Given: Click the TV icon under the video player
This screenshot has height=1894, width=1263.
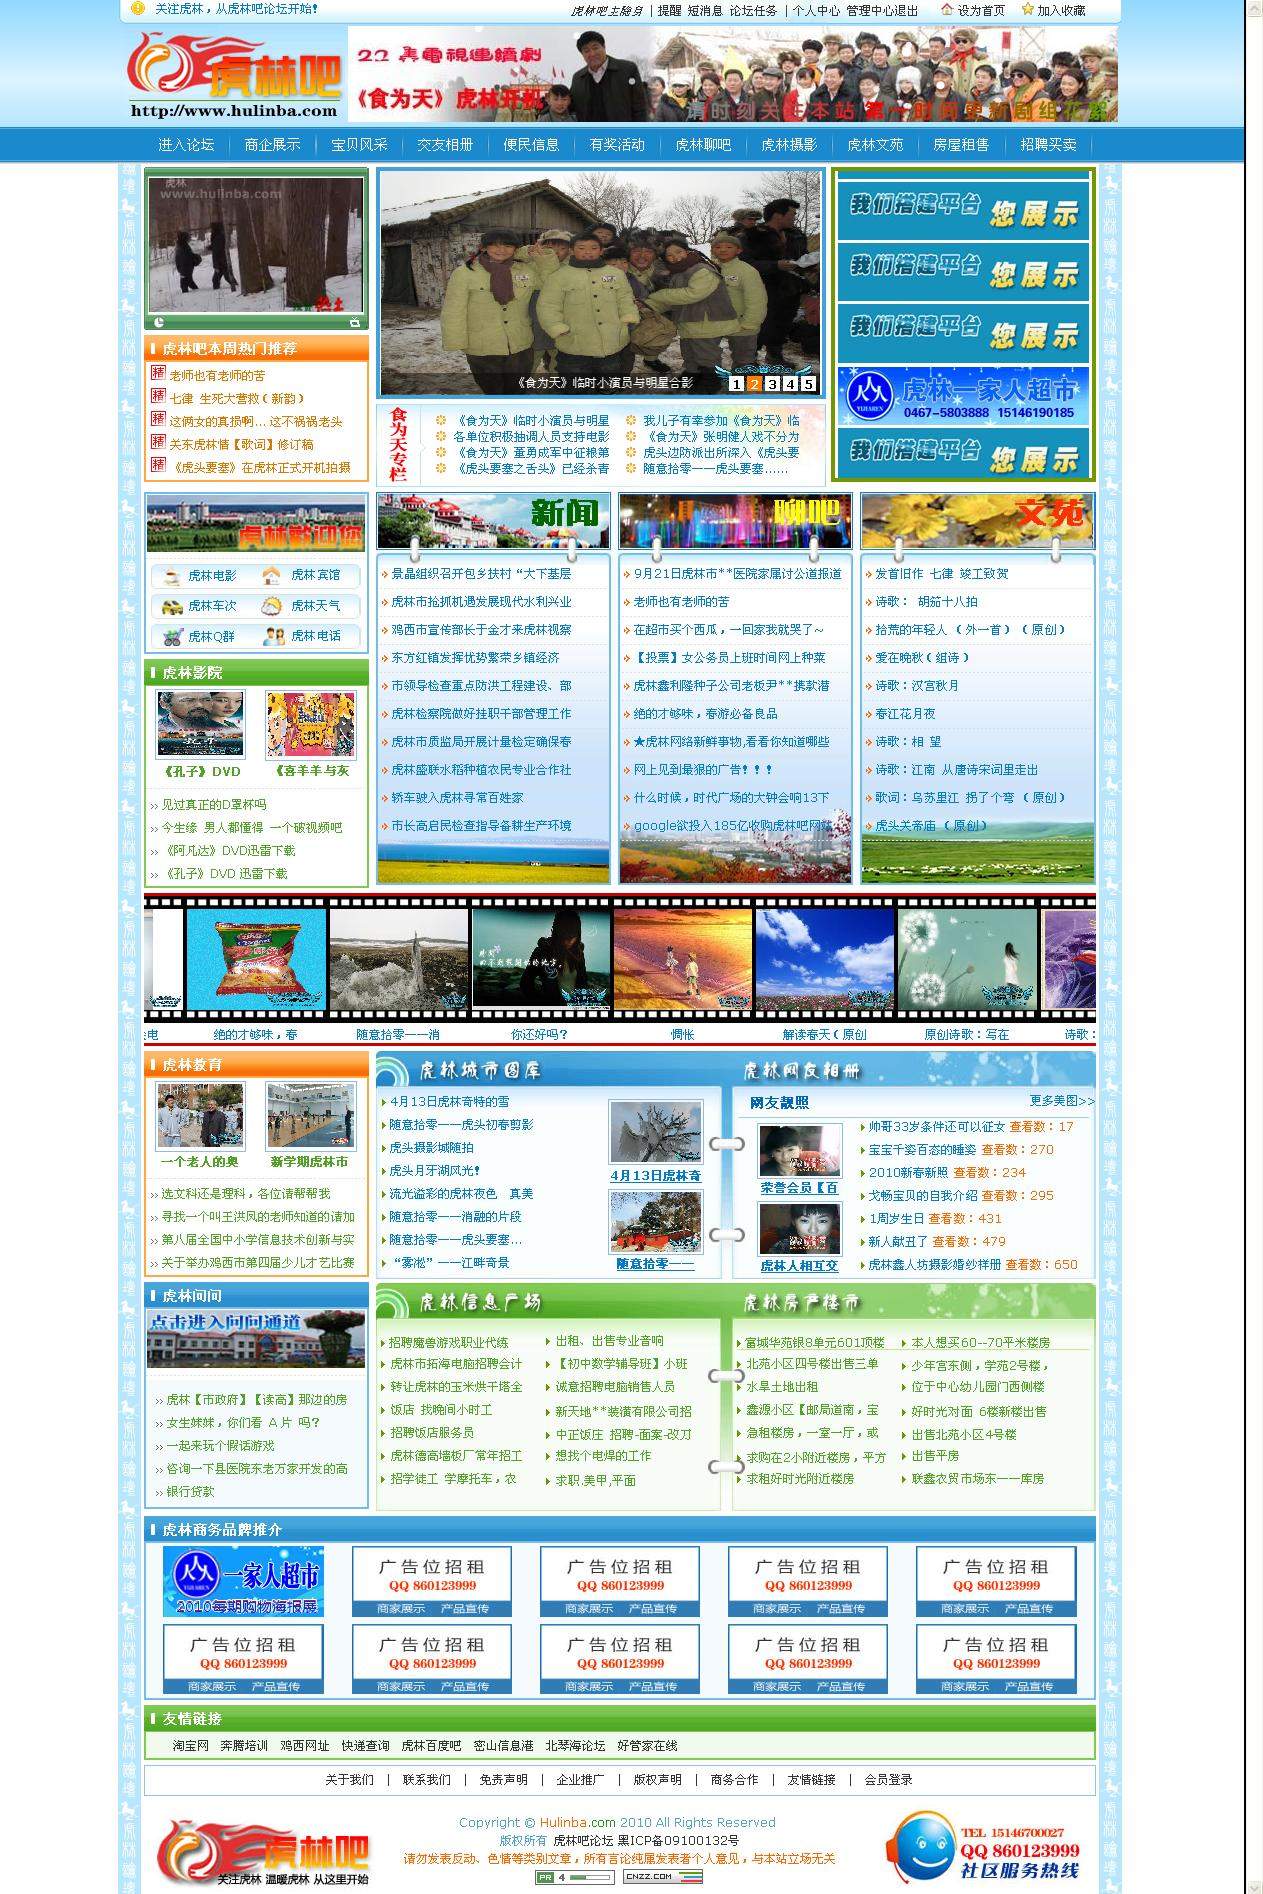Looking at the screenshot, I should click(x=355, y=322).
